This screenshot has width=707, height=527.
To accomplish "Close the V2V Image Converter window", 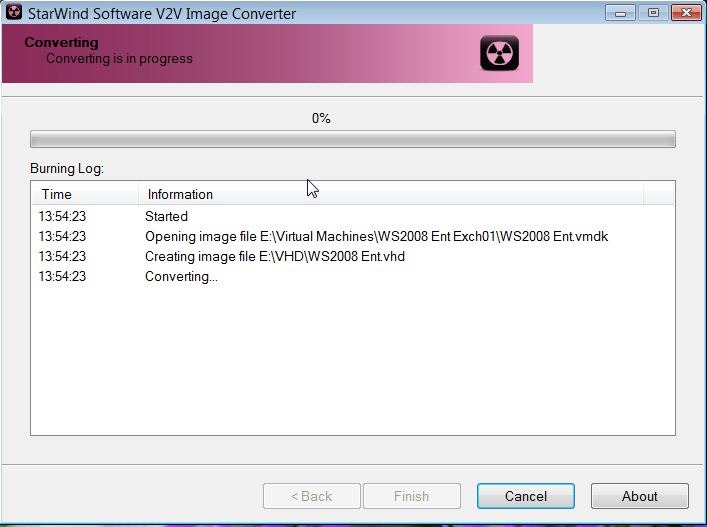I will coord(686,13).
